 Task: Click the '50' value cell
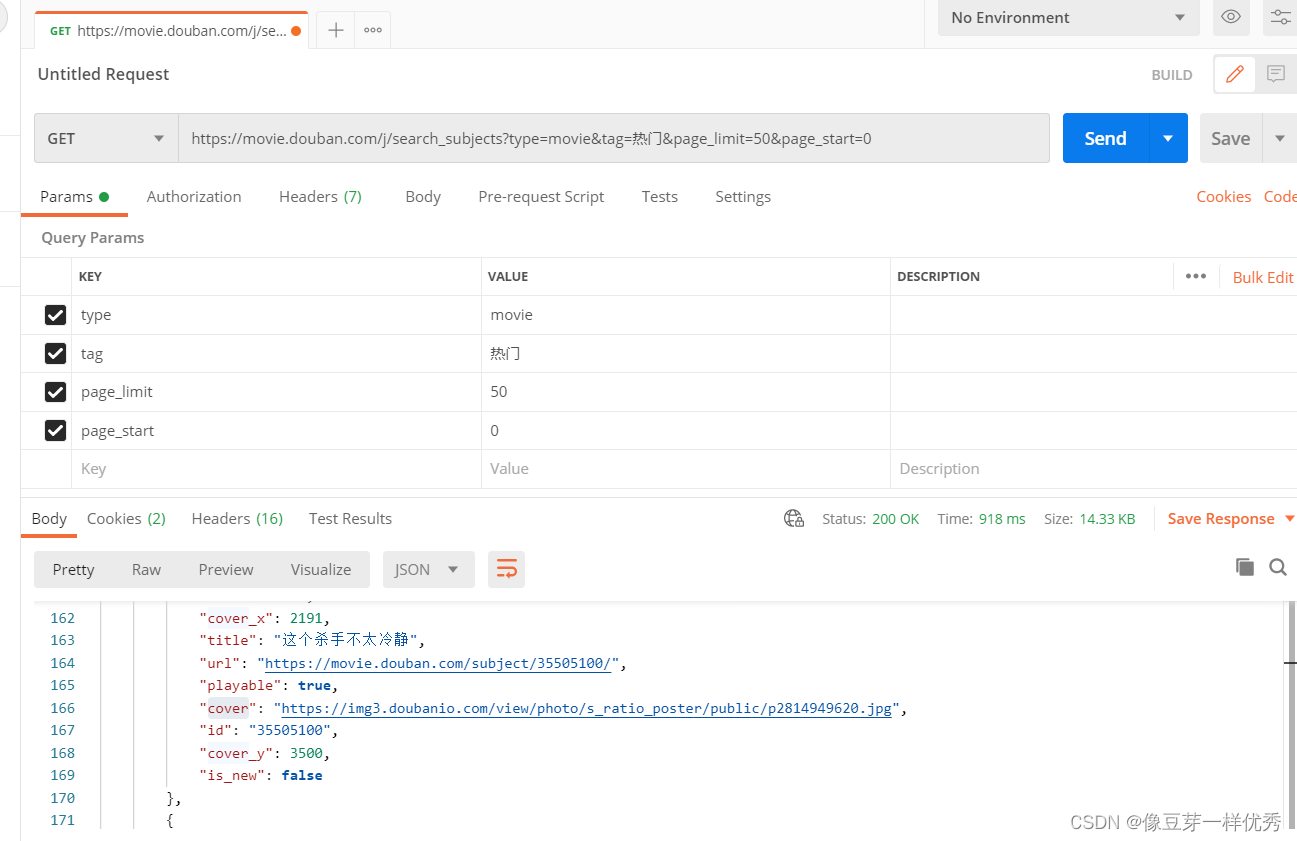[x=685, y=392]
